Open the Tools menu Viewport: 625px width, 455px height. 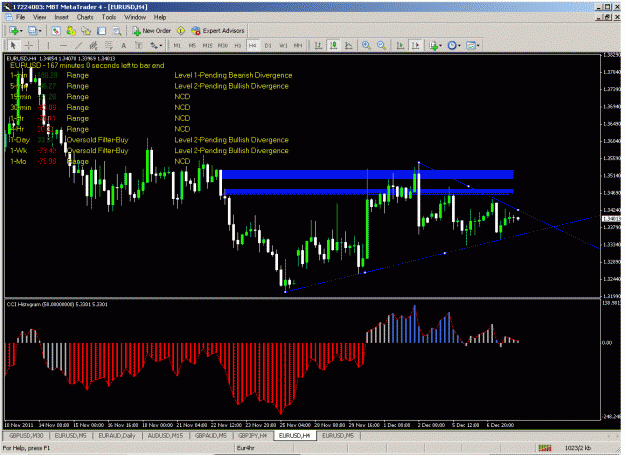108,17
